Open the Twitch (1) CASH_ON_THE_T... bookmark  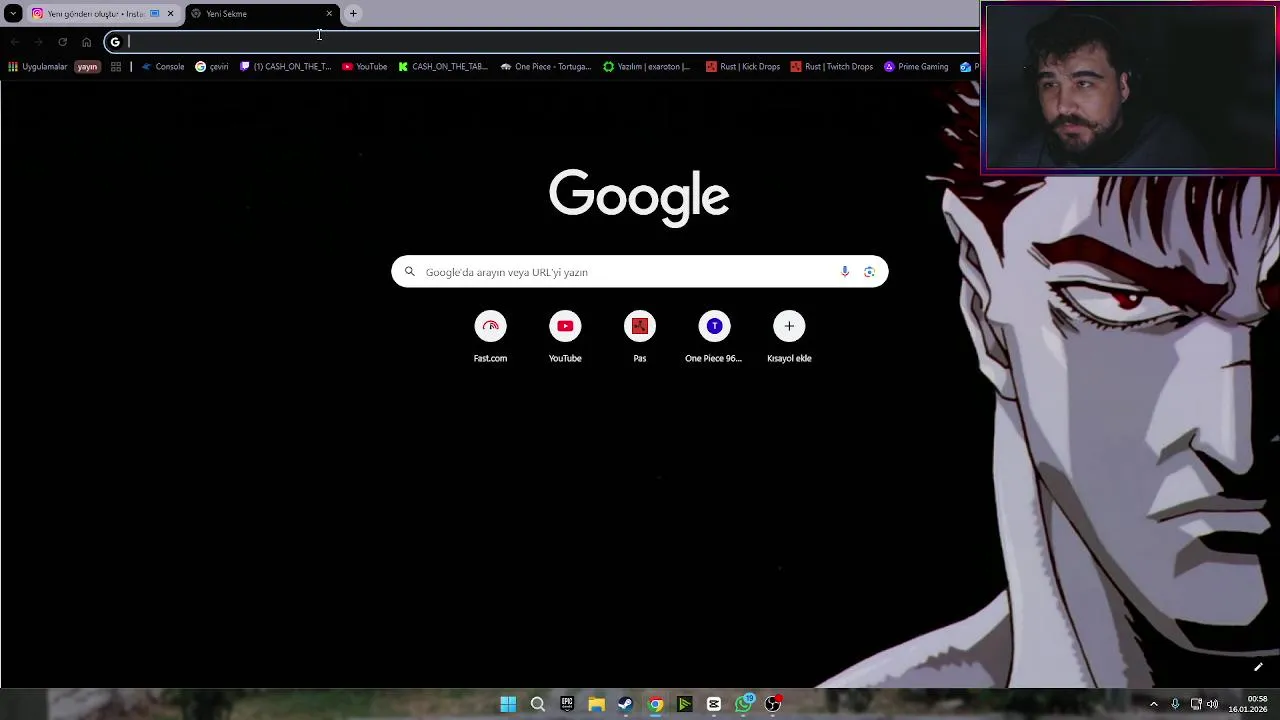(285, 67)
